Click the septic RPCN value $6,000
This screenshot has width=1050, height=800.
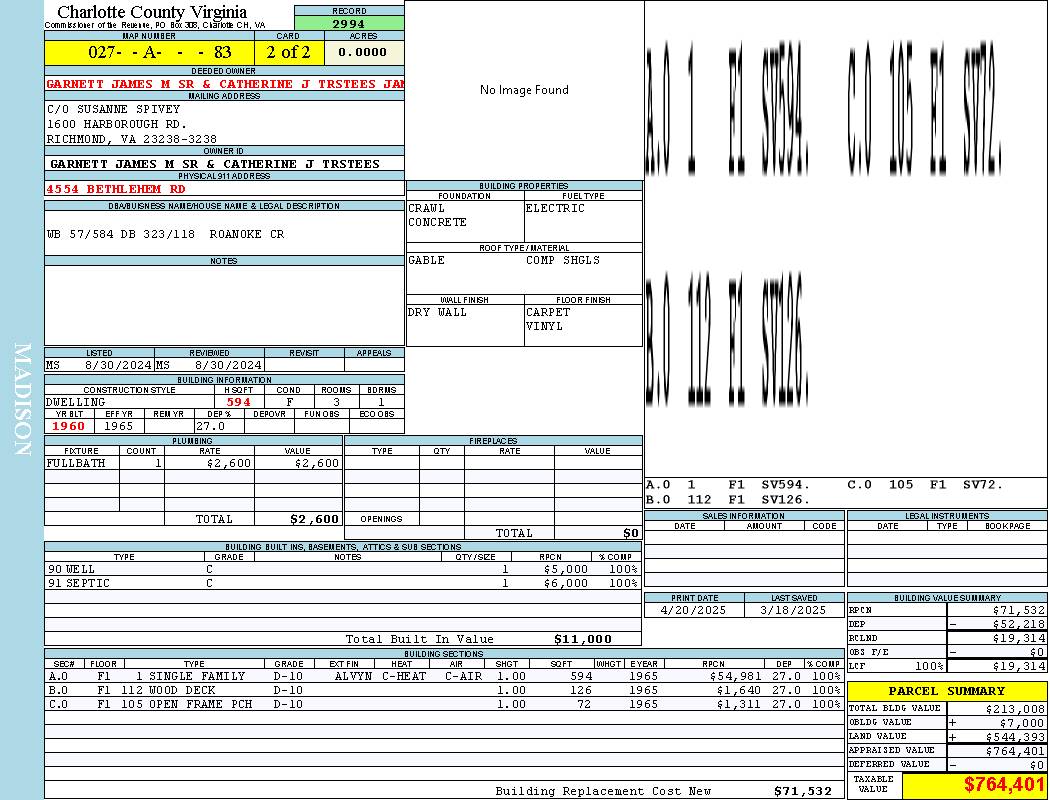(566, 584)
